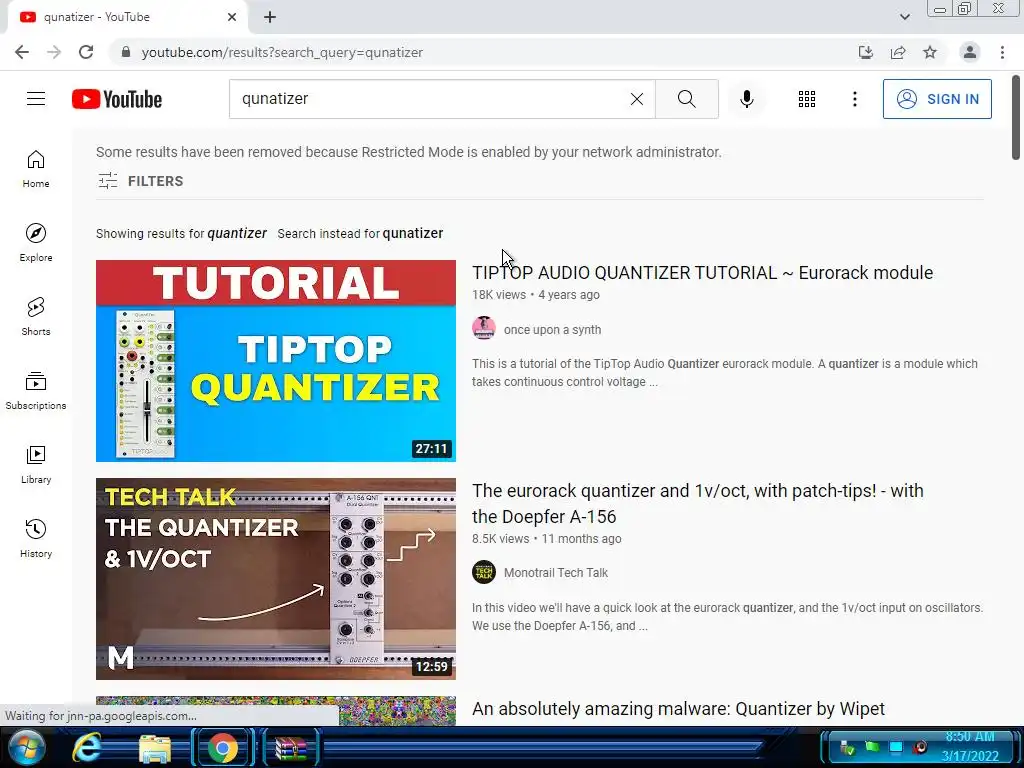The image size is (1024, 768).
Task: Open the FILTERS options
Action: (x=141, y=181)
